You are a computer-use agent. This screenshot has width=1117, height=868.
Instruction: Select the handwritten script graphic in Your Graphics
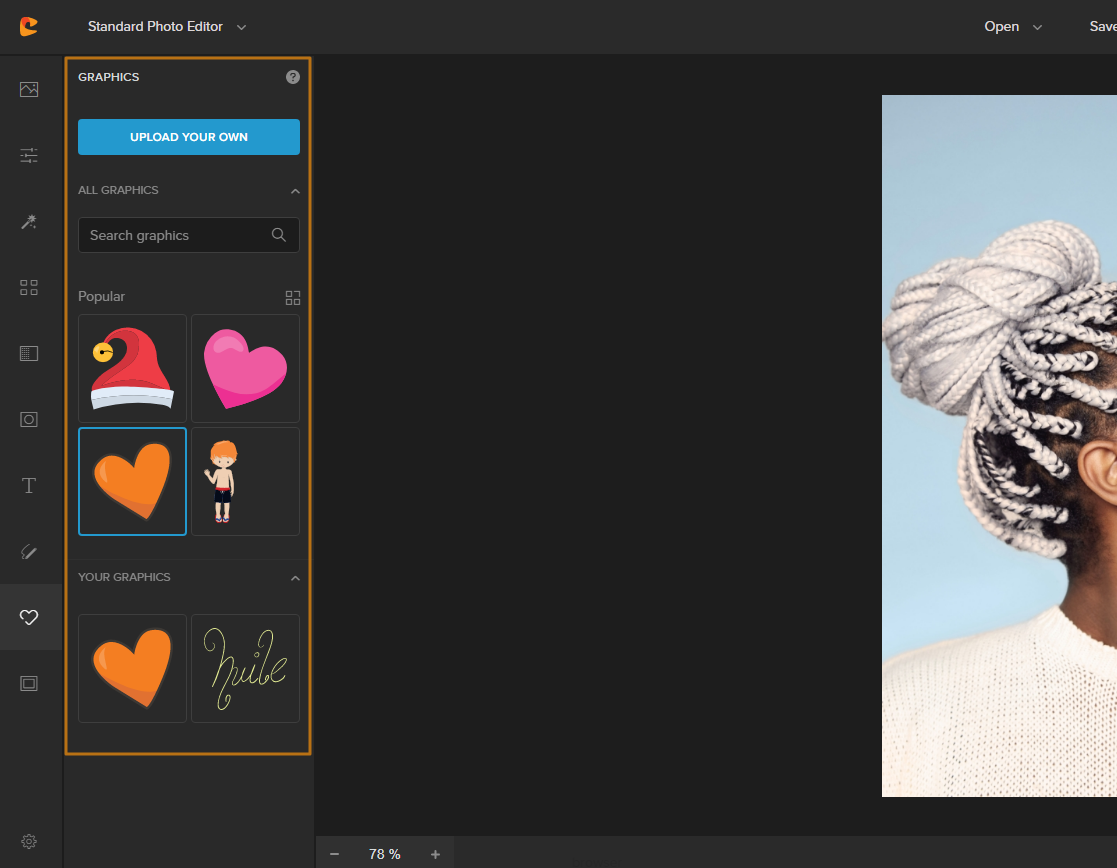(245, 668)
